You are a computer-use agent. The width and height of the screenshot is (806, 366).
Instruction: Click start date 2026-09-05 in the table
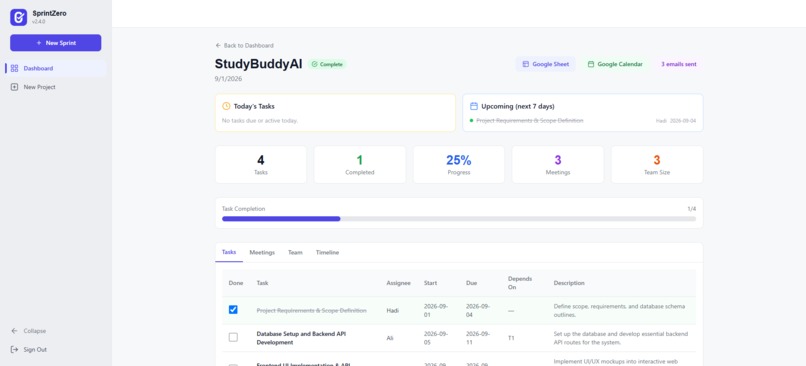click(x=436, y=338)
